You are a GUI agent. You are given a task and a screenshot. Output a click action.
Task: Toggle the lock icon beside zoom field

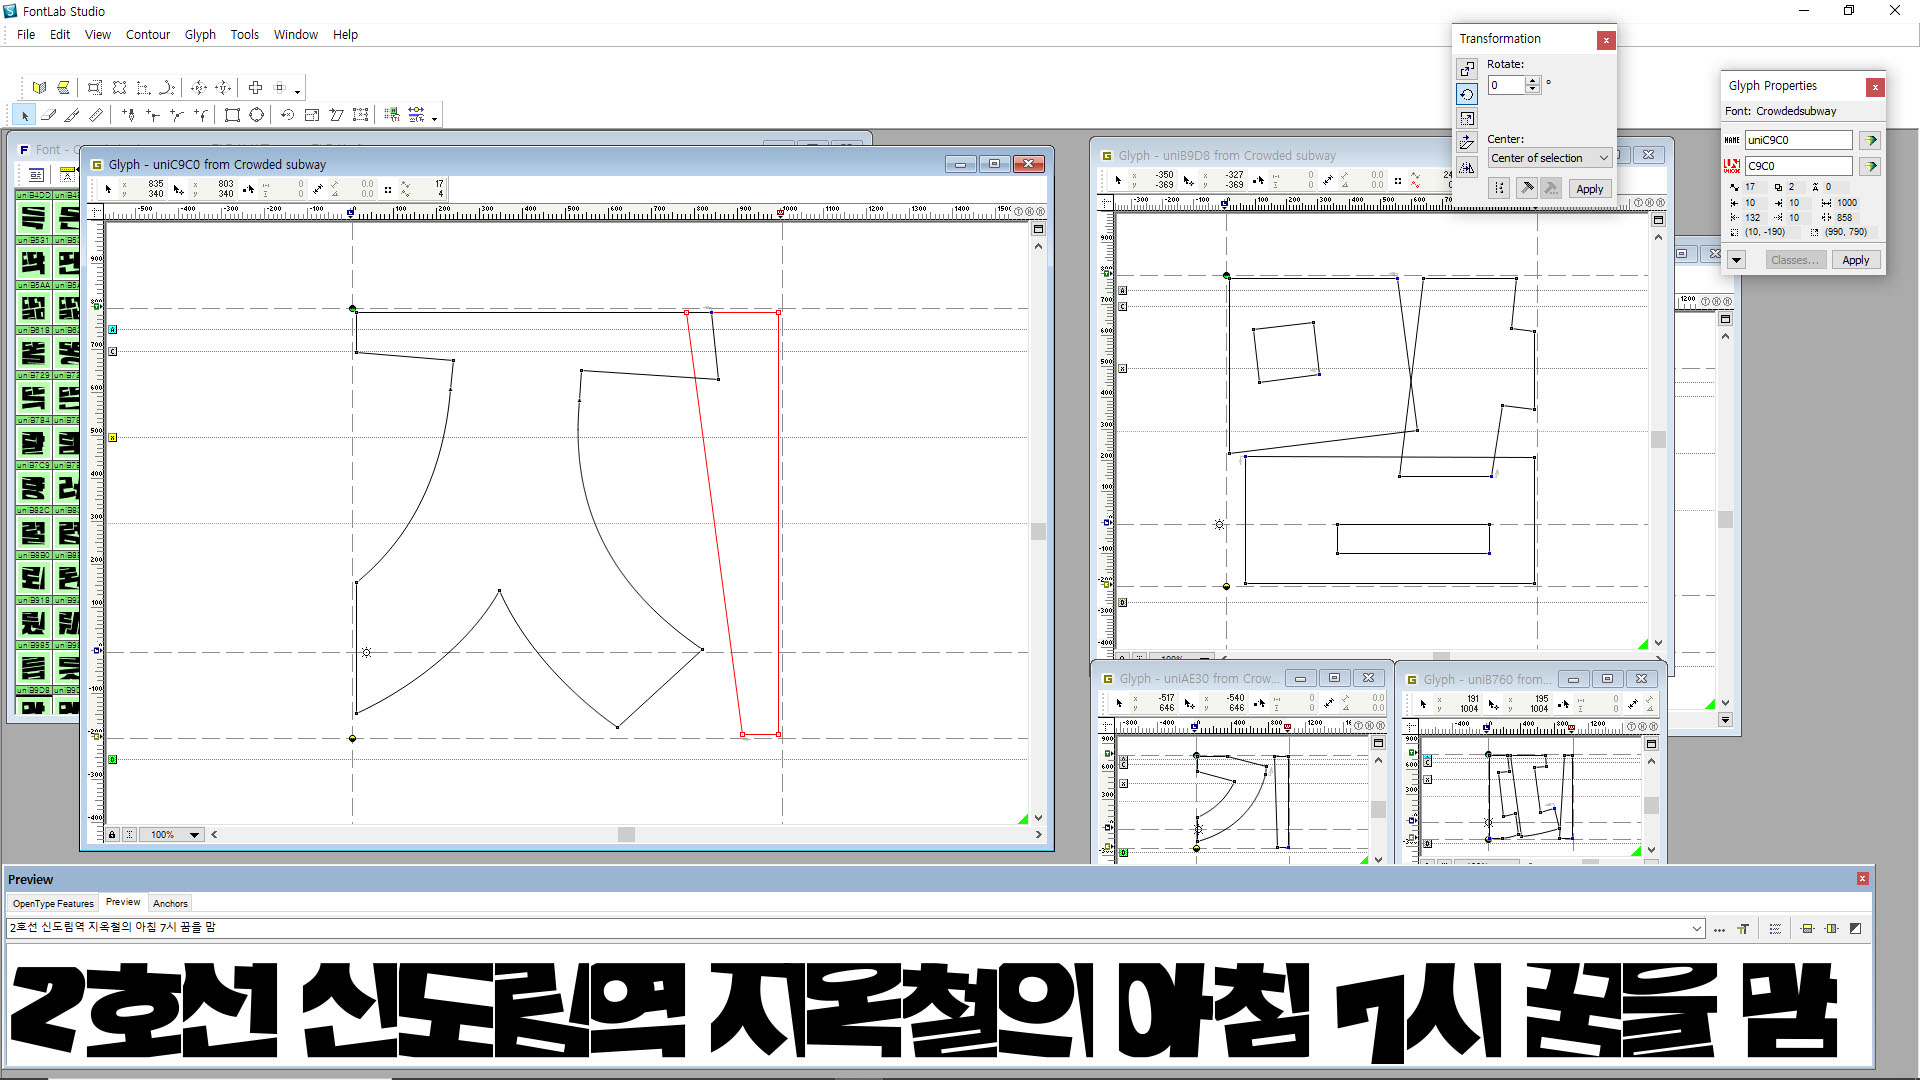(x=112, y=834)
